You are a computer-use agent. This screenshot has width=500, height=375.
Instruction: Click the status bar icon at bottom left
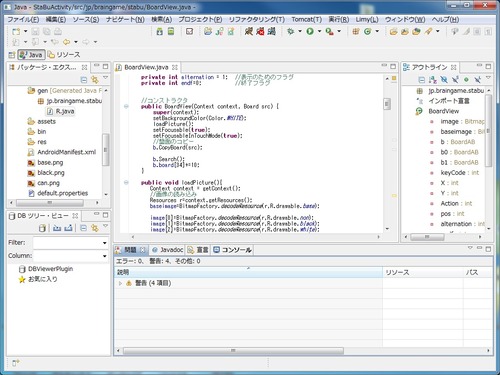16,363
